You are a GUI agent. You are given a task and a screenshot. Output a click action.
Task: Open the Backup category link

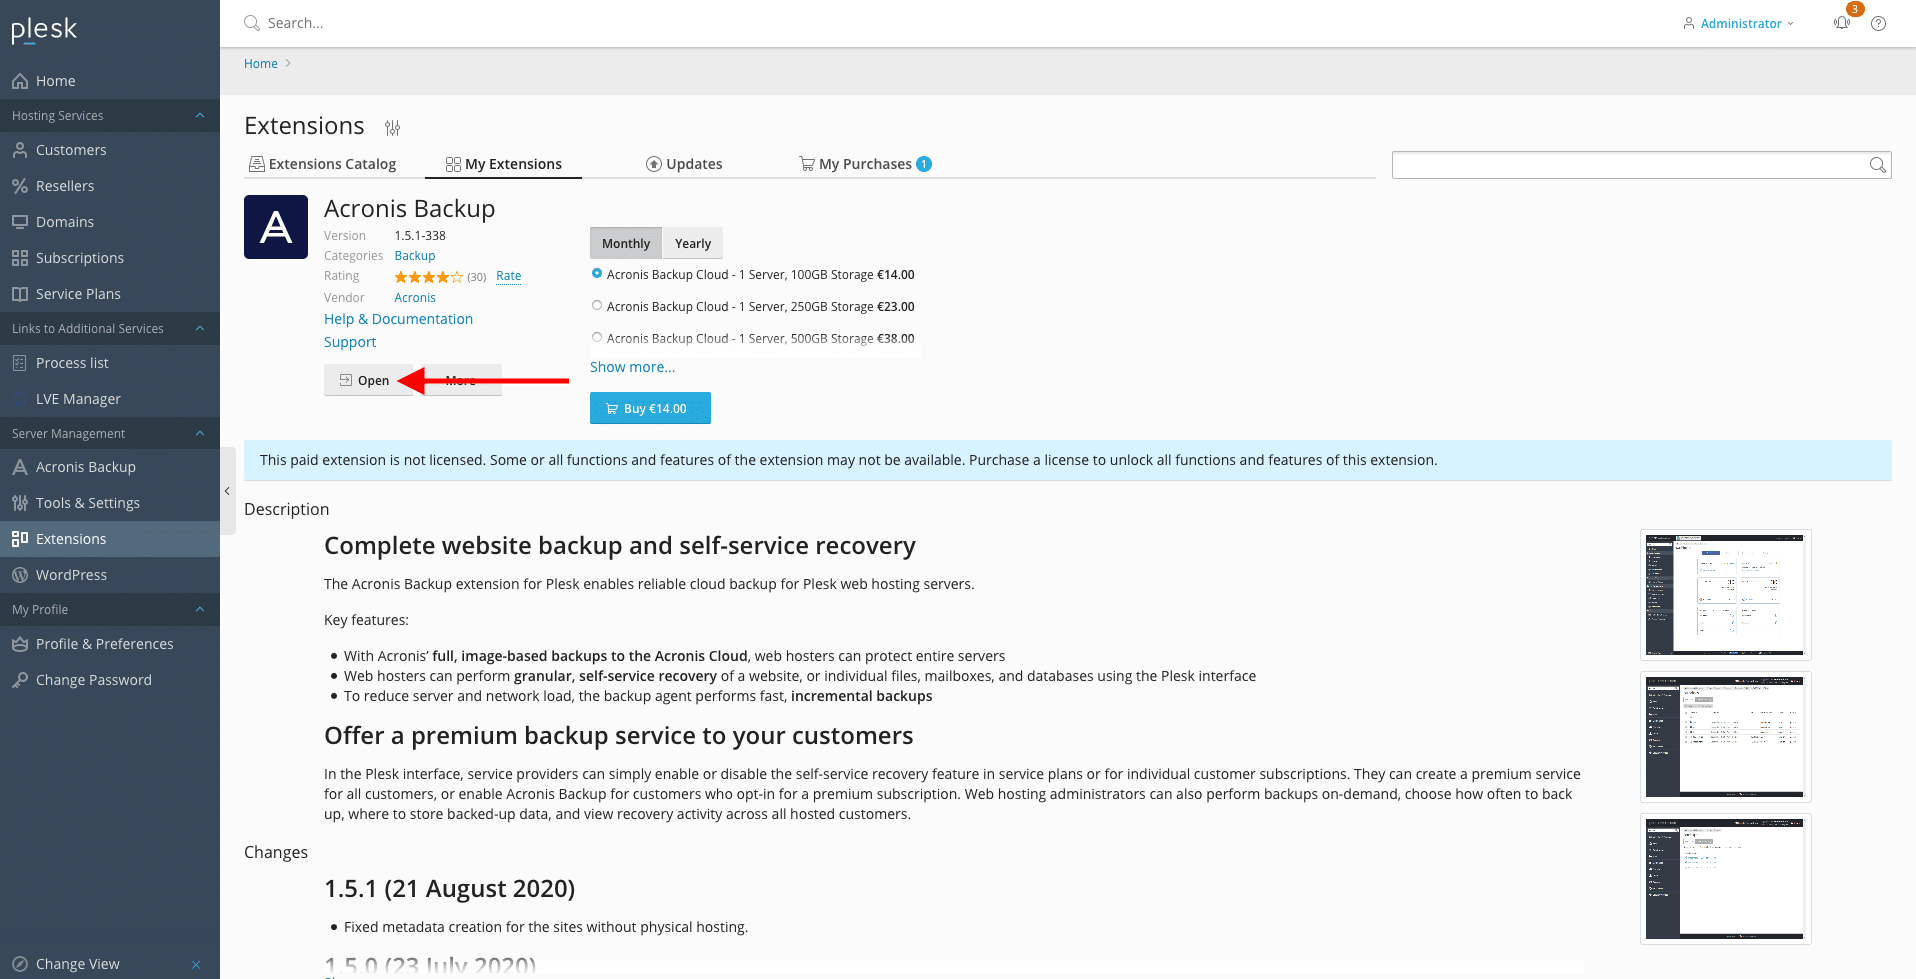point(415,256)
